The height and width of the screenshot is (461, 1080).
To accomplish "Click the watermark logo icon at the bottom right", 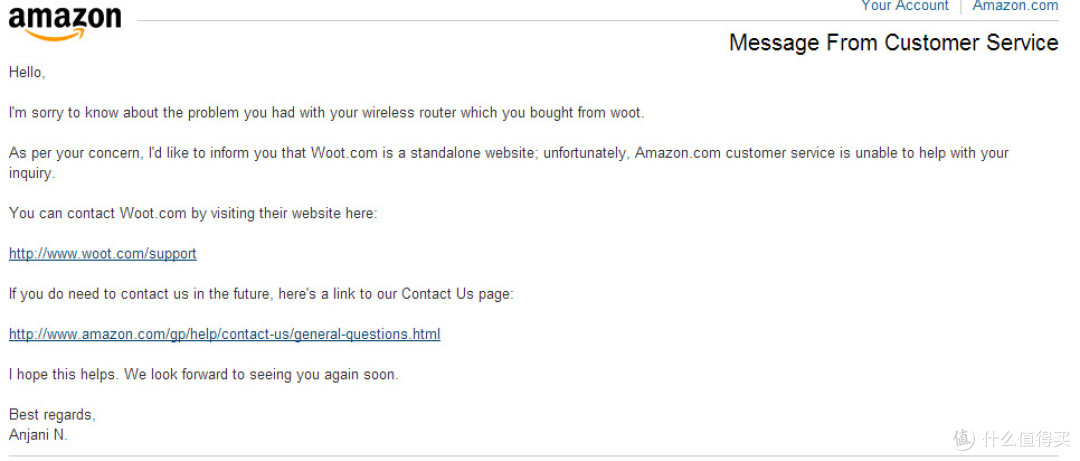I will pyautogui.click(x=964, y=439).
